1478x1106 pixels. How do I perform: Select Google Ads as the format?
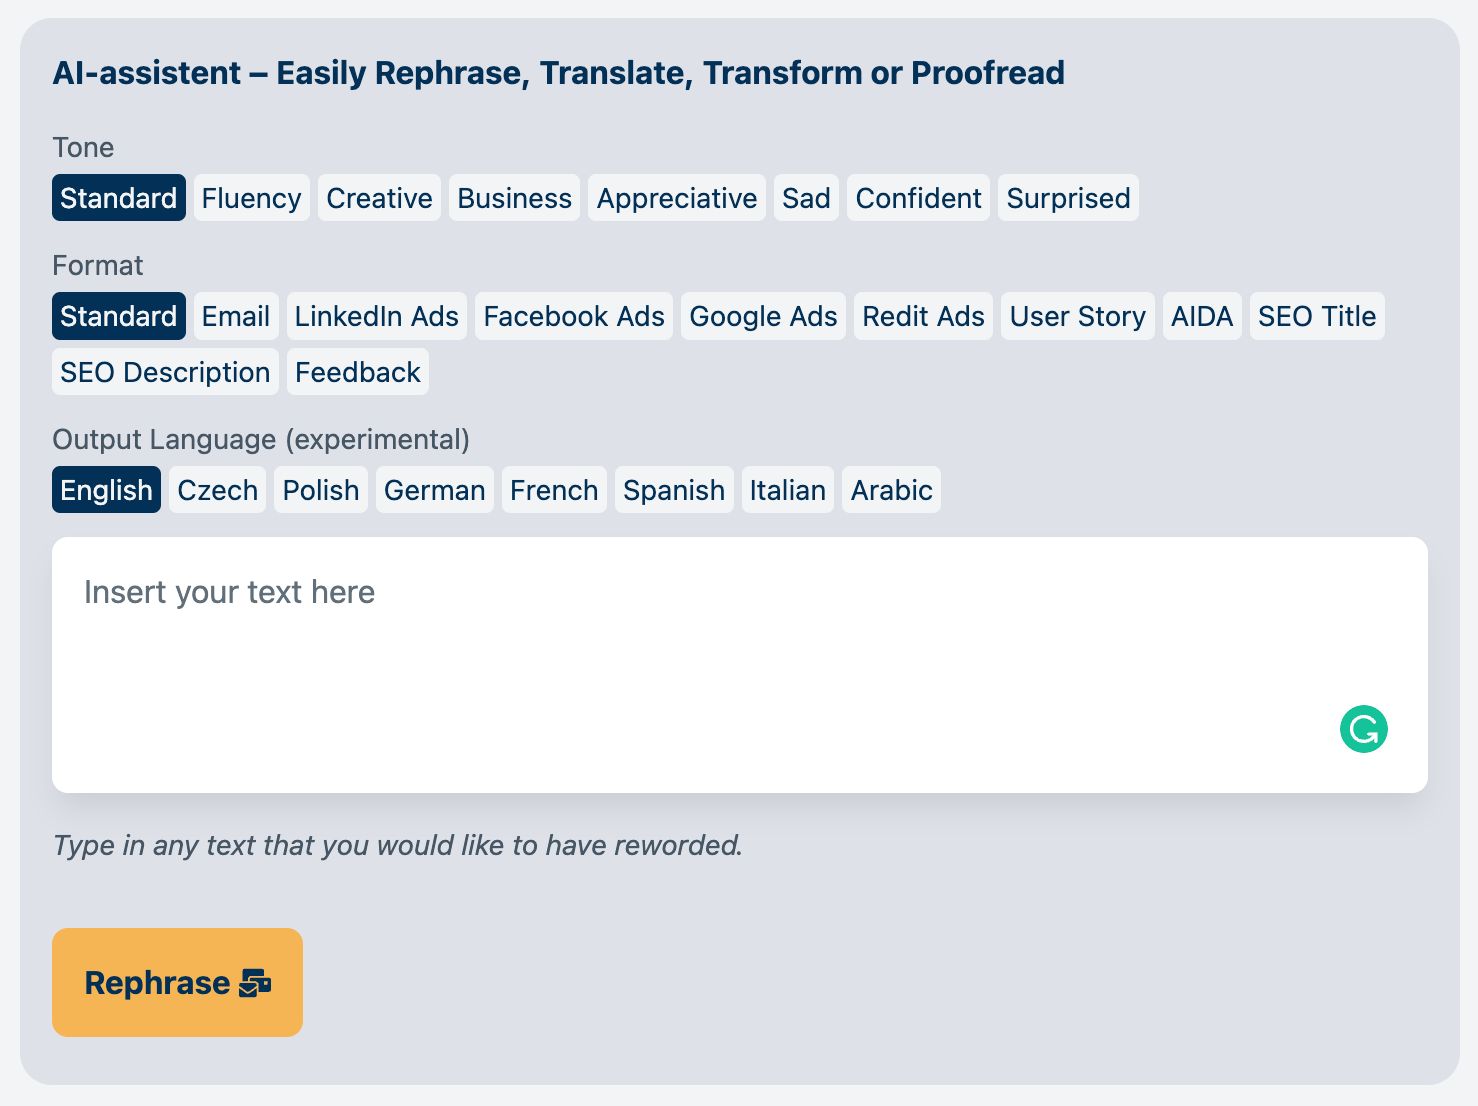(763, 316)
